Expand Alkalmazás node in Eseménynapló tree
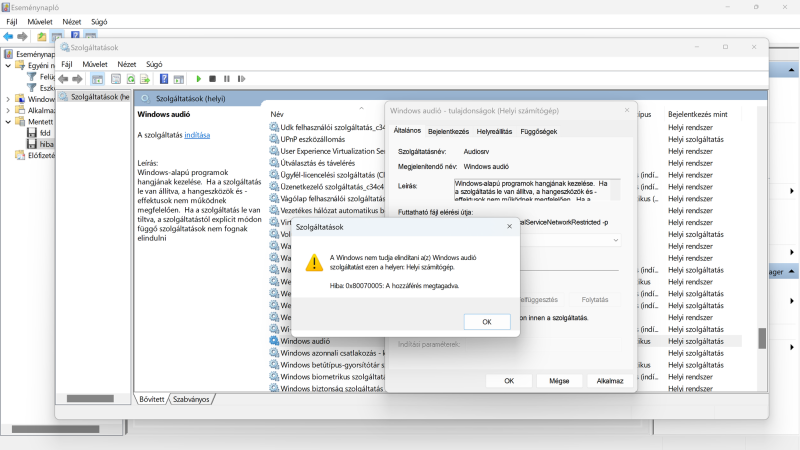The image size is (800, 450). [8, 110]
